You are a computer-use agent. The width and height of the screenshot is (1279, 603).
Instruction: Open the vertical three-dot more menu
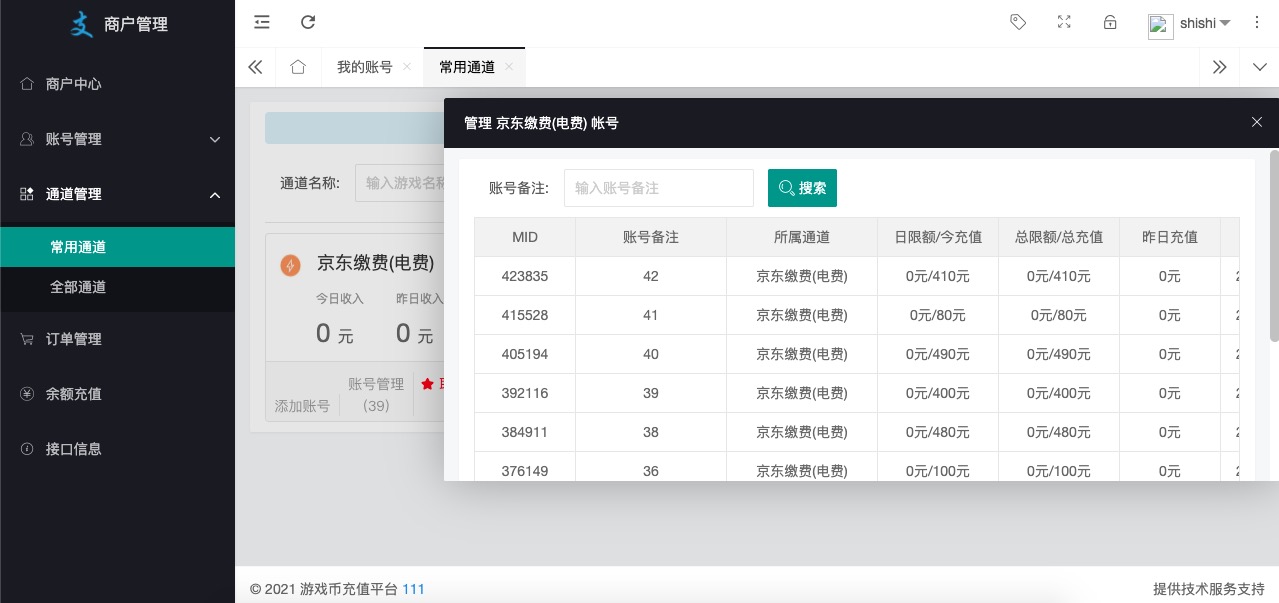pyautogui.click(x=1257, y=22)
